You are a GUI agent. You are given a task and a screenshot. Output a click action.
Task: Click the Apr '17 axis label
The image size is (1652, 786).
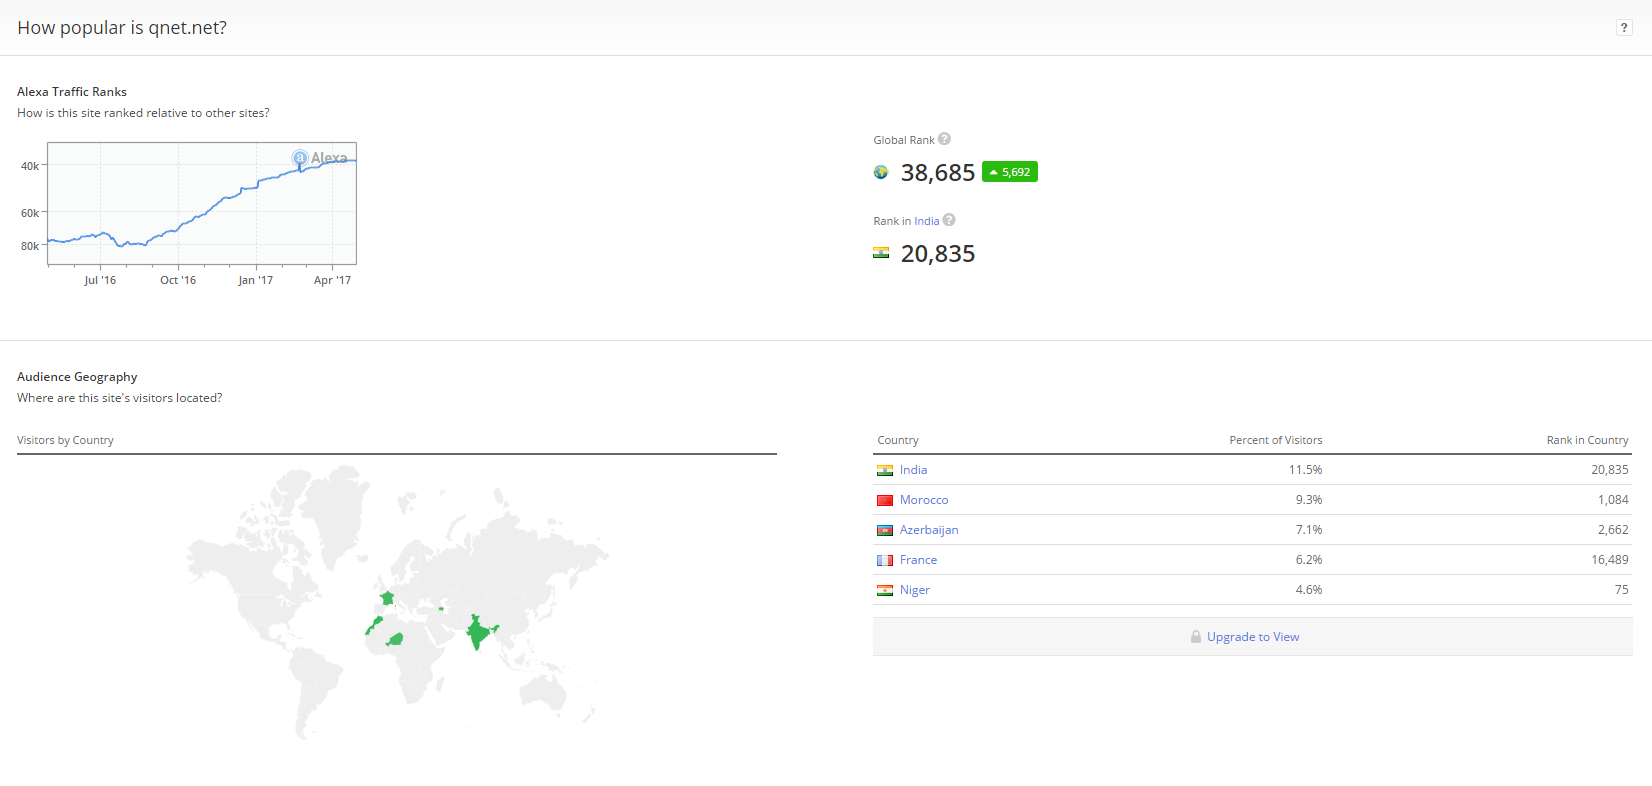pyautogui.click(x=332, y=280)
